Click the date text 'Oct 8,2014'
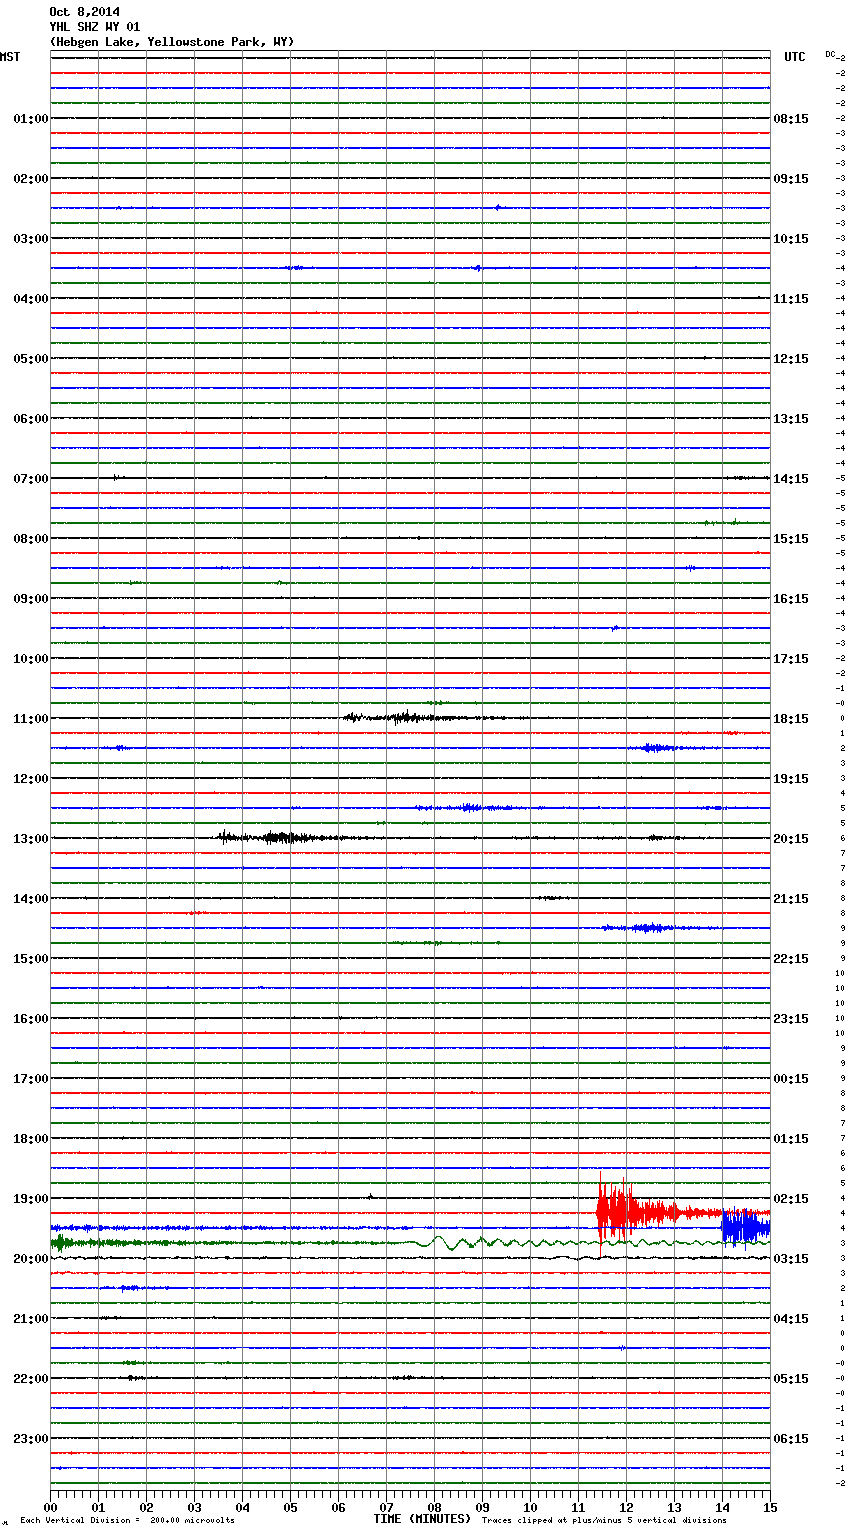Image resolution: width=850 pixels, height=1534 pixels. [84, 12]
